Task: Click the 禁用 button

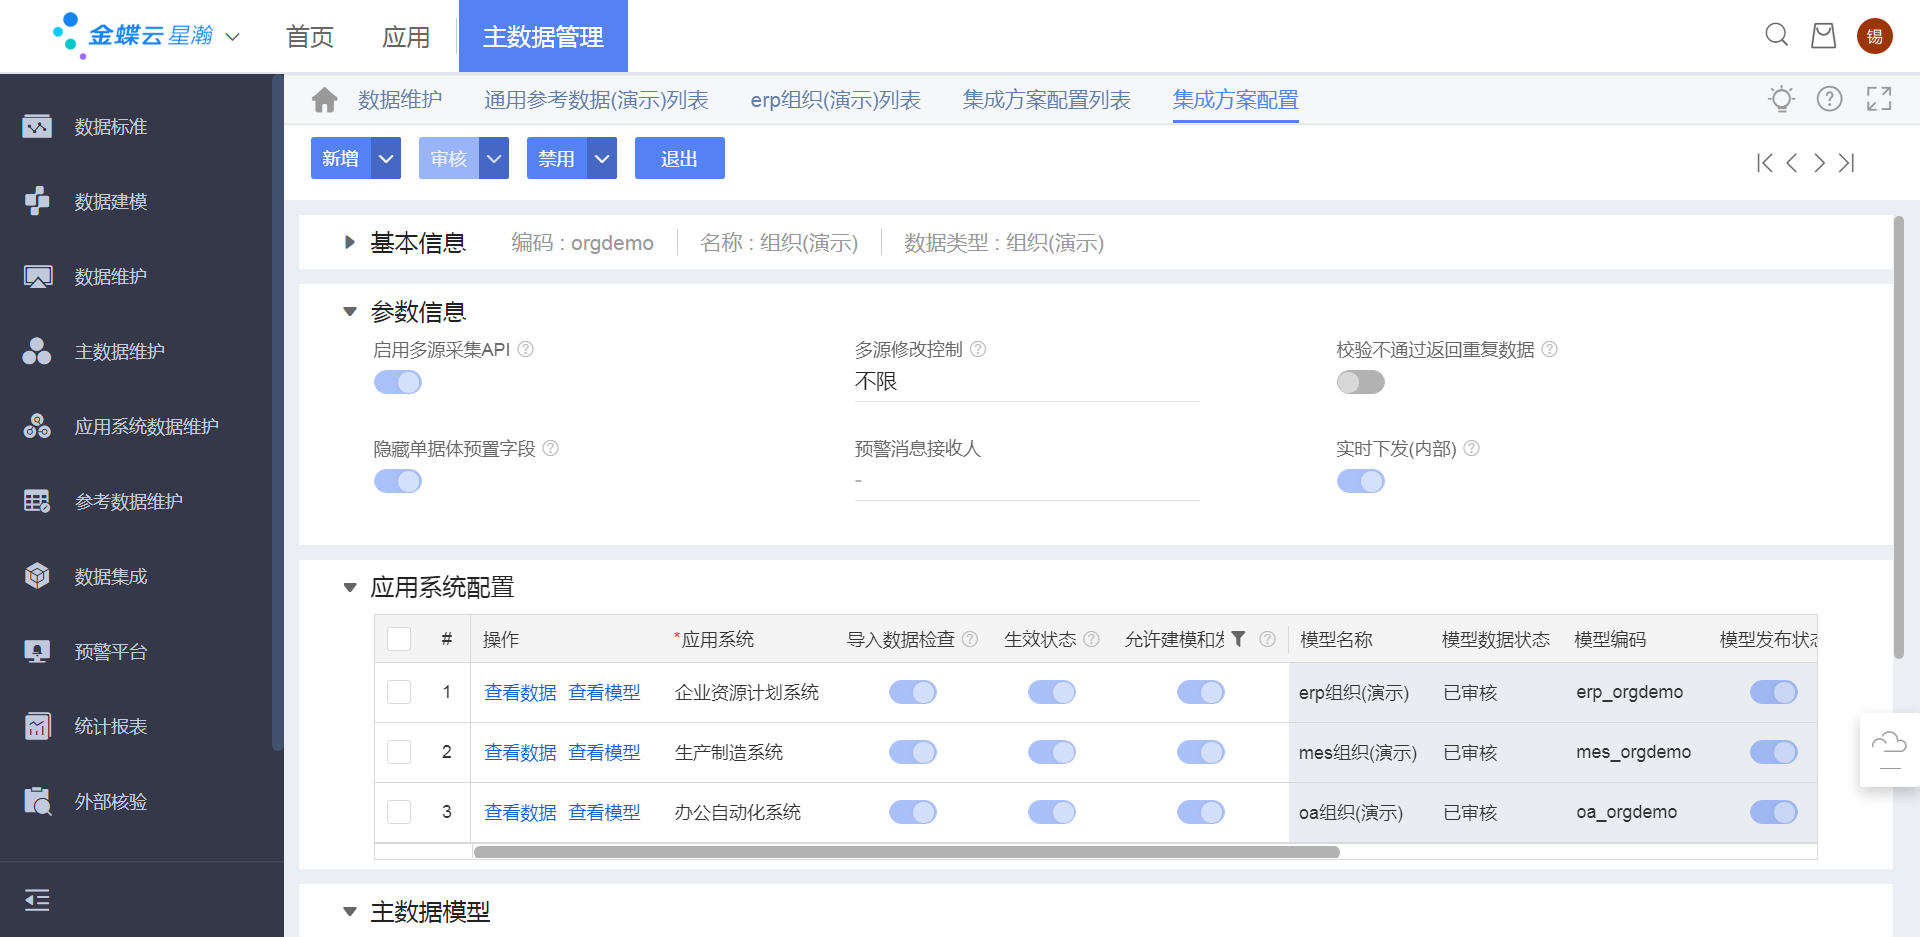Action: 557,158
